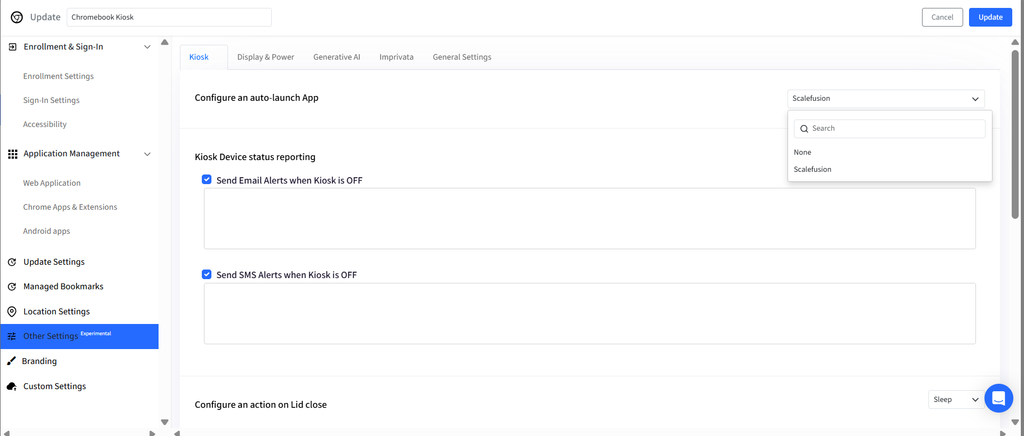Image resolution: width=1024 pixels, height=436 pixels.
Task: Select Managed Bookmarks in the sidebar
Action: (x=63, y=287)
